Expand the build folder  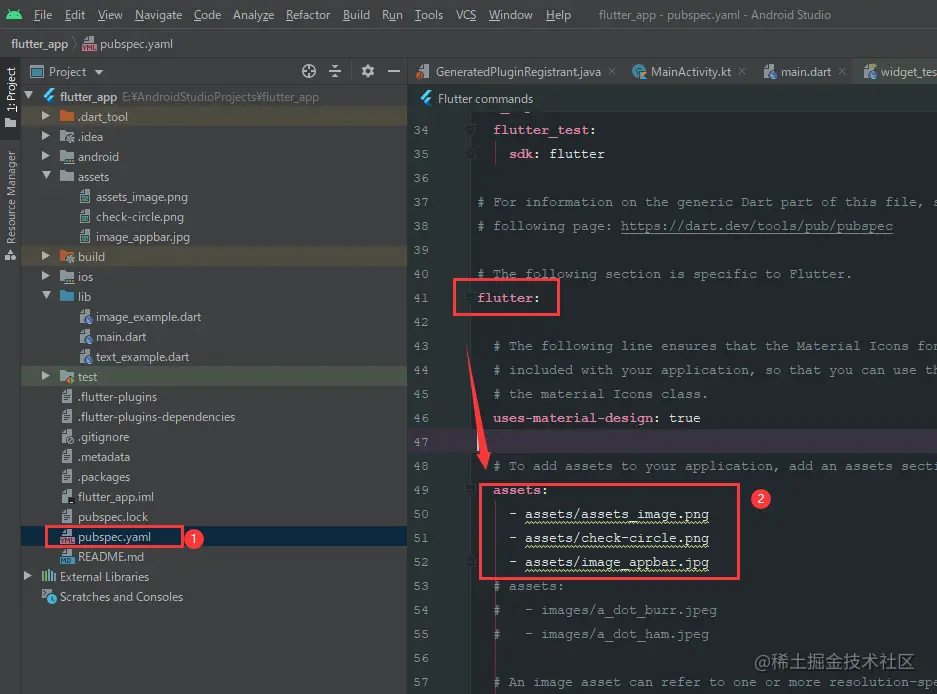45,255
